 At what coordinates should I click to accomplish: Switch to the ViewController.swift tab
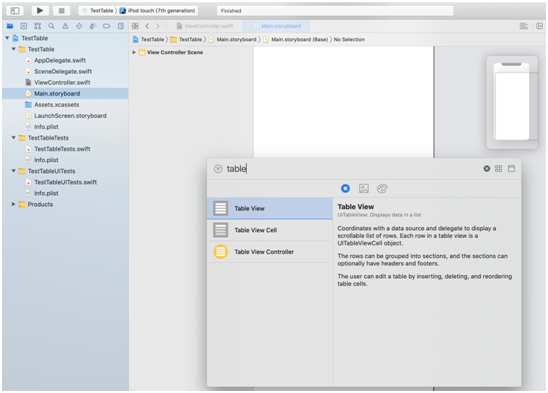coord(205,26)
